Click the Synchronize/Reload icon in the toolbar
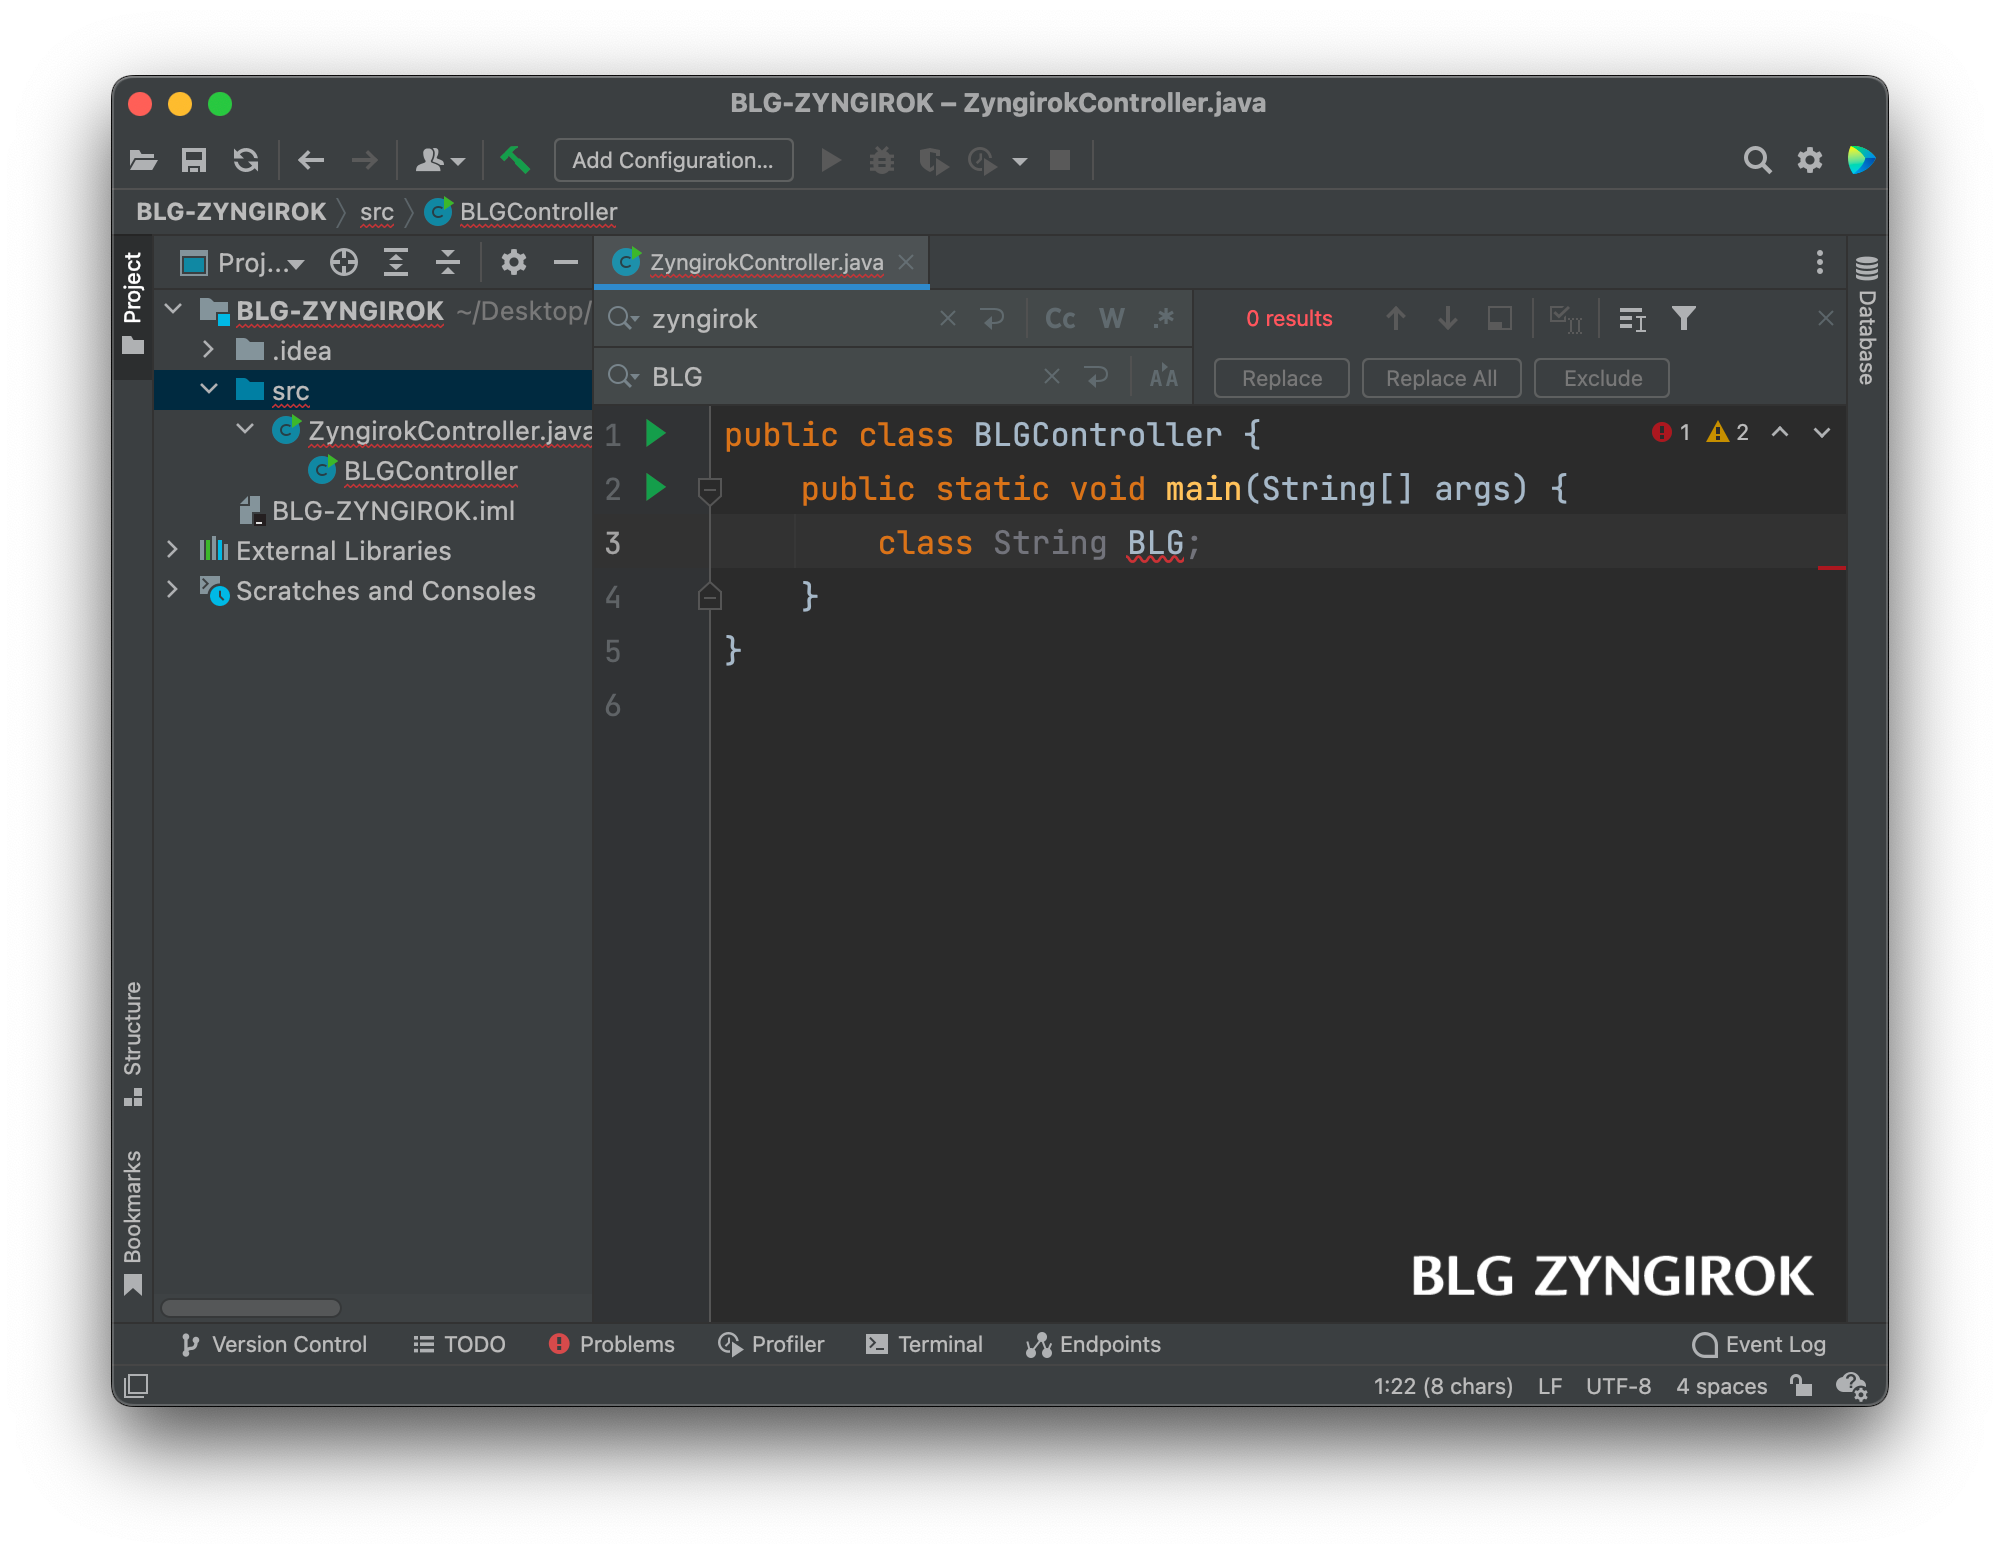Image resolution: width=2000 pixels, height=1554 pixels. click(246, 160)
